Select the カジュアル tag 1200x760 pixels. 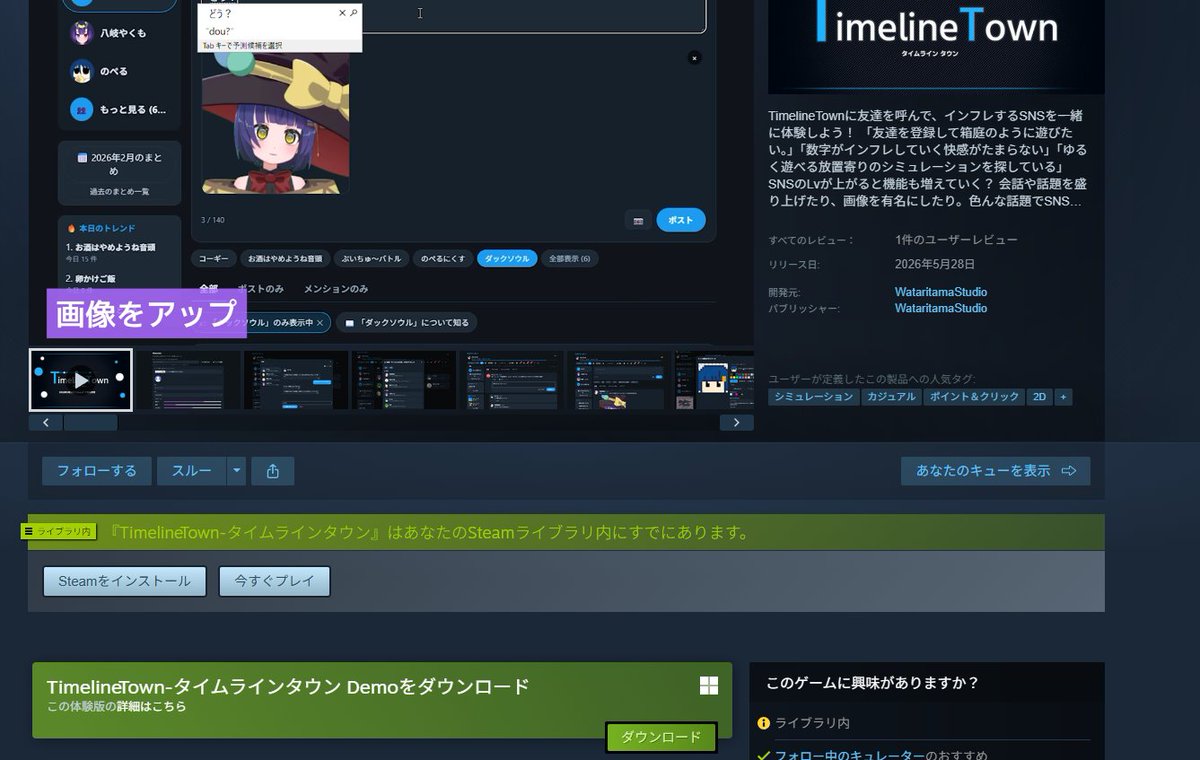pyautogui.click(x=890, y=397)
